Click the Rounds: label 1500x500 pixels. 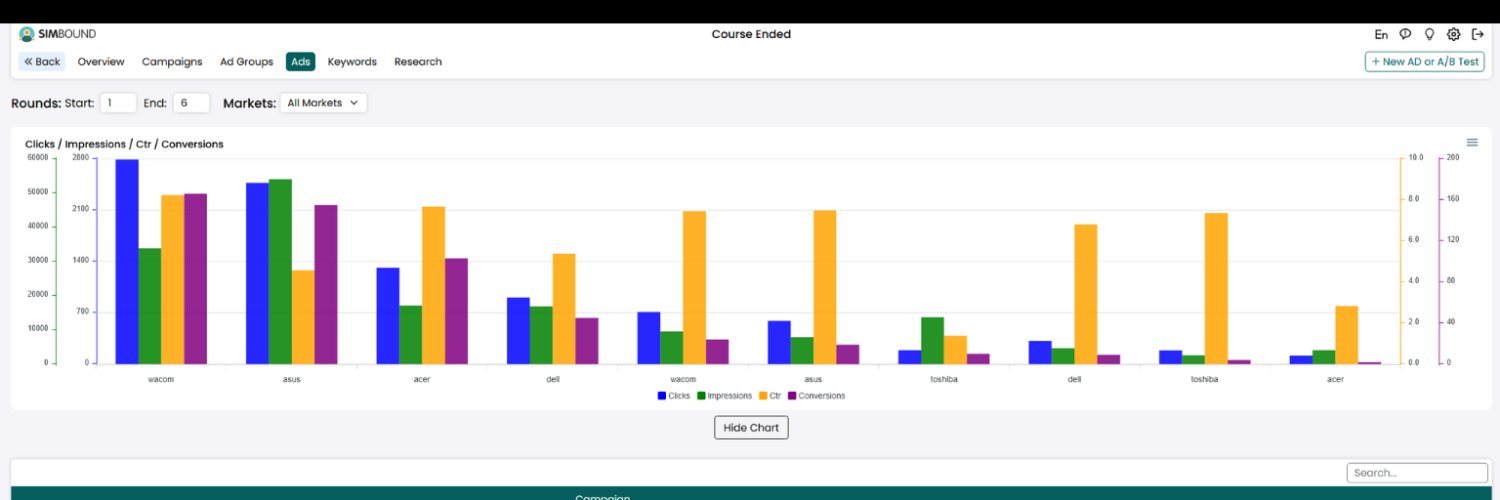tap(35, 103)
